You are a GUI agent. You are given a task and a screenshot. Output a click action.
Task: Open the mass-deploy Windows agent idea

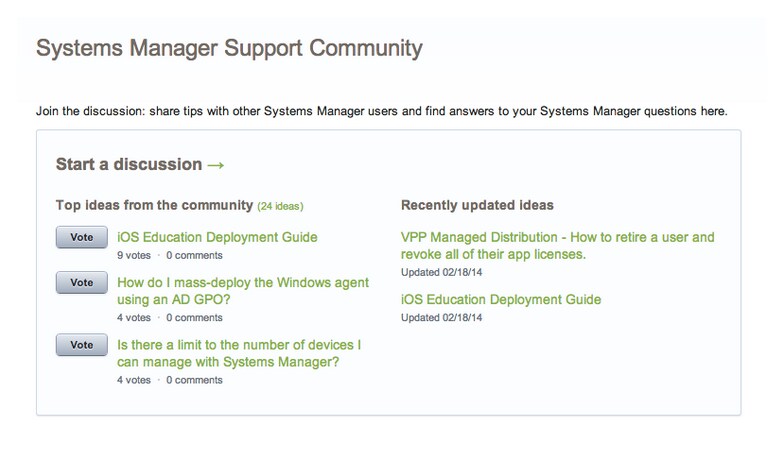tap(242, 291)
